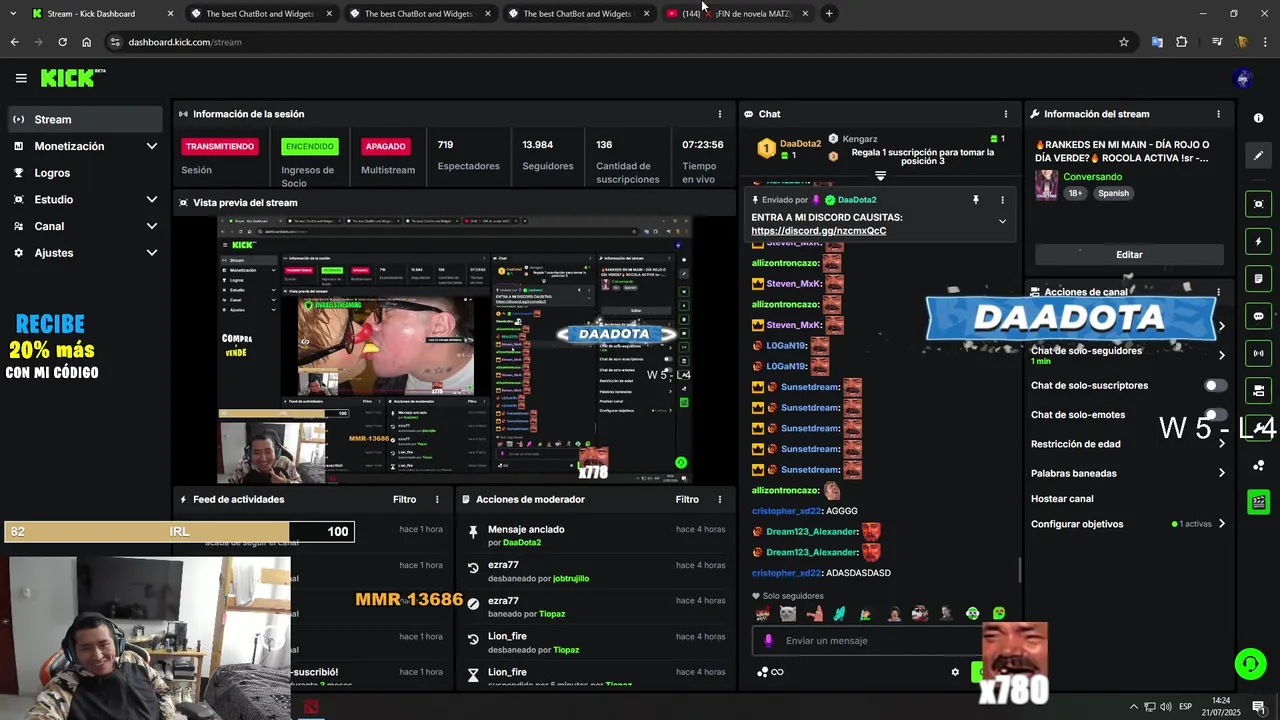
Task: Open Configurar objetivos arrow
Action: [1221, 524]
